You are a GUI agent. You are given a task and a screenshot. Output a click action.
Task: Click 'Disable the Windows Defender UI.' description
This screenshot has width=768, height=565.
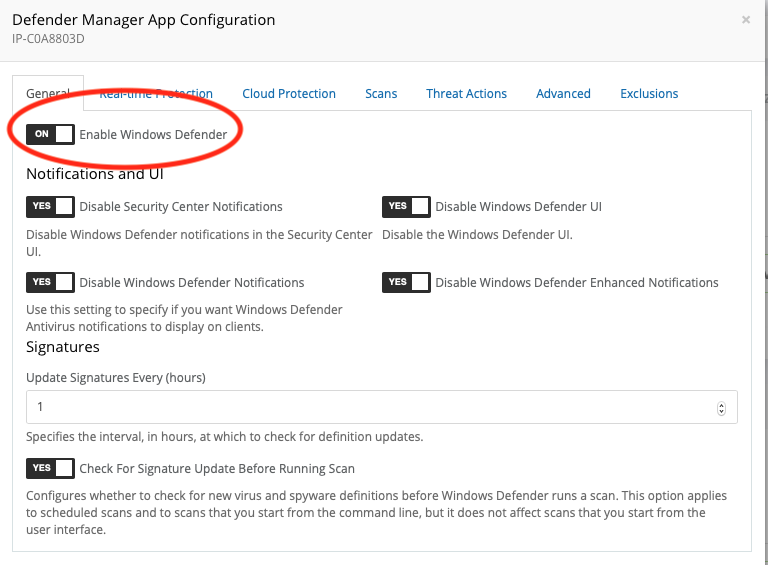pos(477,235)
